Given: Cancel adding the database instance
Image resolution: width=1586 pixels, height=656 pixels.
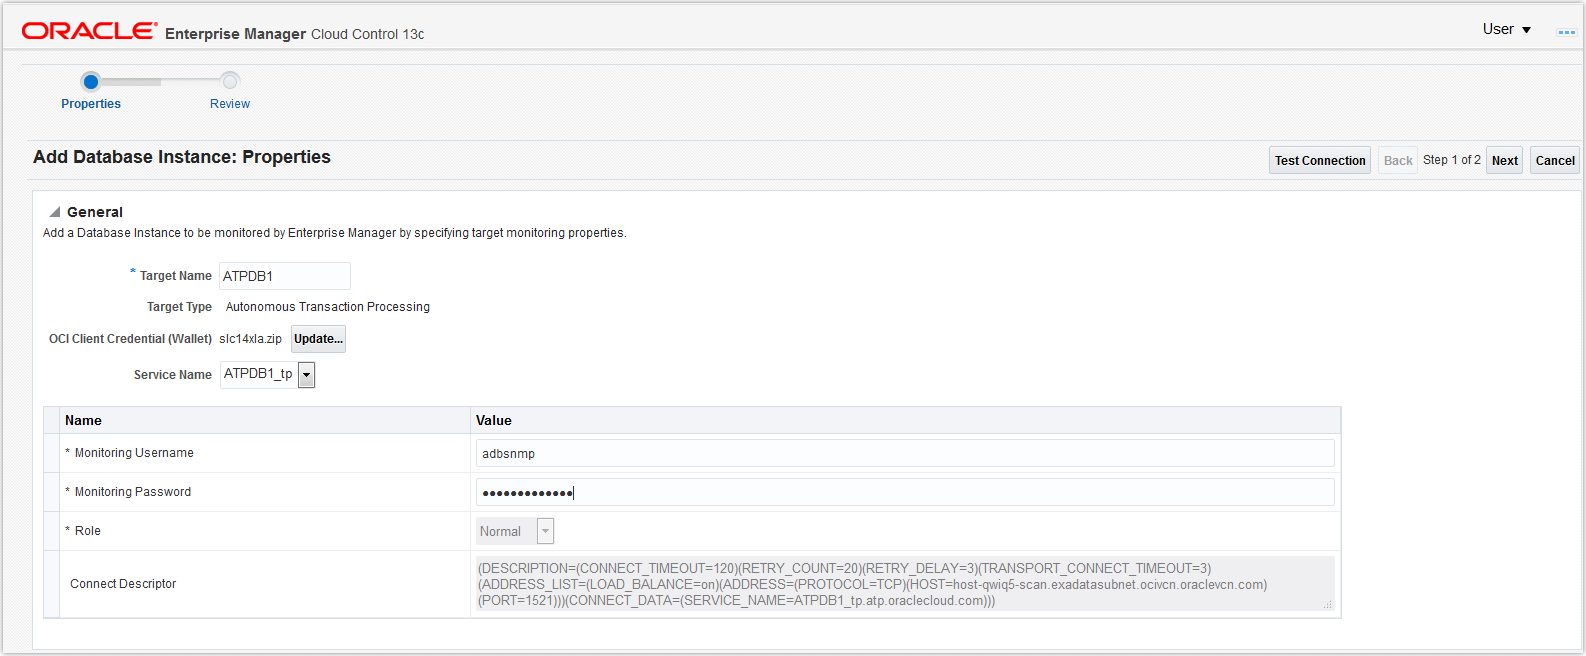Looking at the screenshot, I should (x=1555, y=160).
